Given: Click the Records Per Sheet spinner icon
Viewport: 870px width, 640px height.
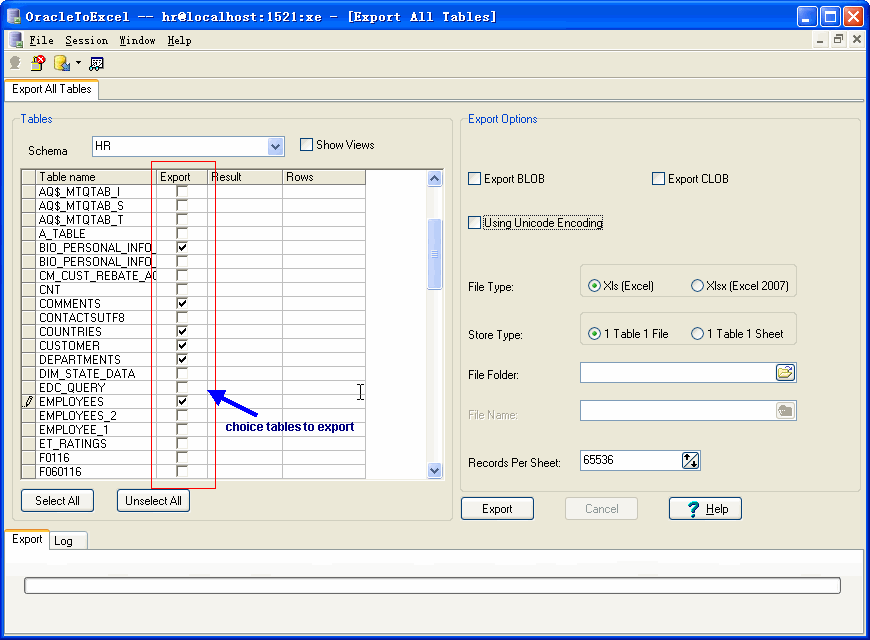Looking at the screenshot, I should (x=690, y=460).
